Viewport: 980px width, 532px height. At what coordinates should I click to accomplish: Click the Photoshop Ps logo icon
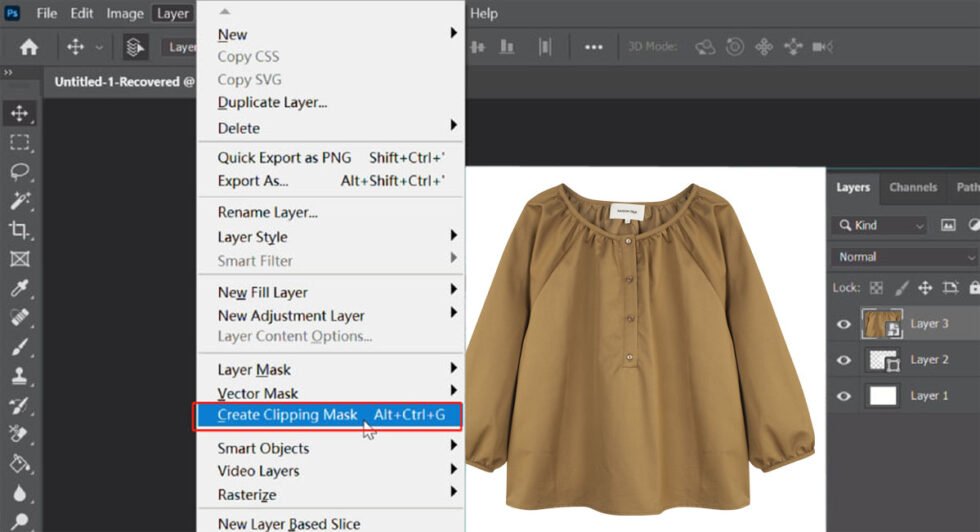pyautogui.click(x=12, y=13)
